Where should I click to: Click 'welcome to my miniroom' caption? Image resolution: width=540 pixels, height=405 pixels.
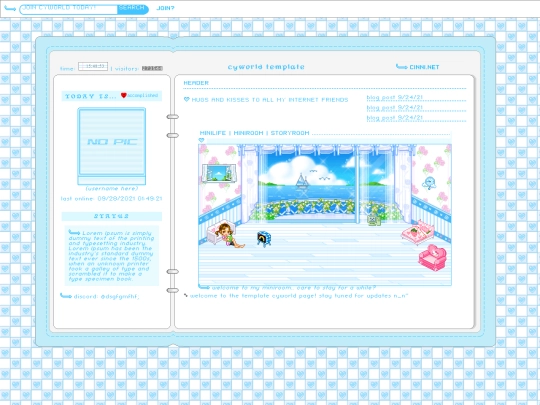tap(293, 288)
